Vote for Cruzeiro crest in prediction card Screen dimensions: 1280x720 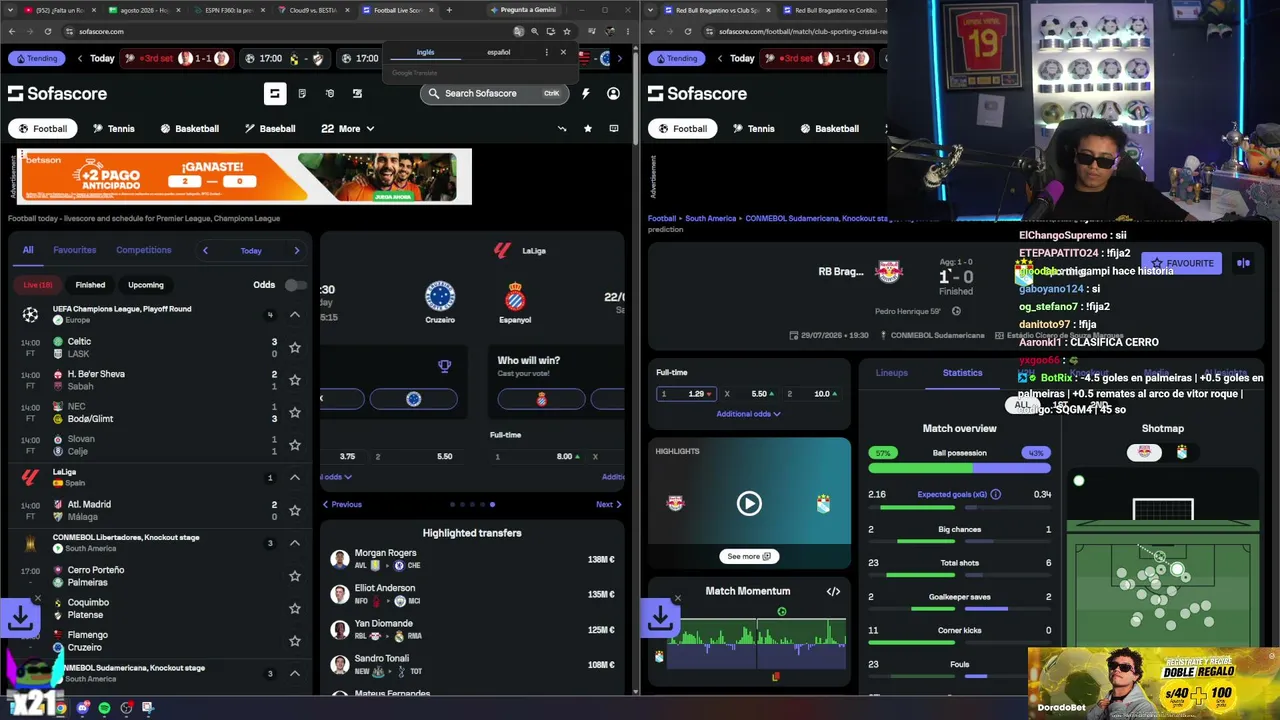pos(413,399)
